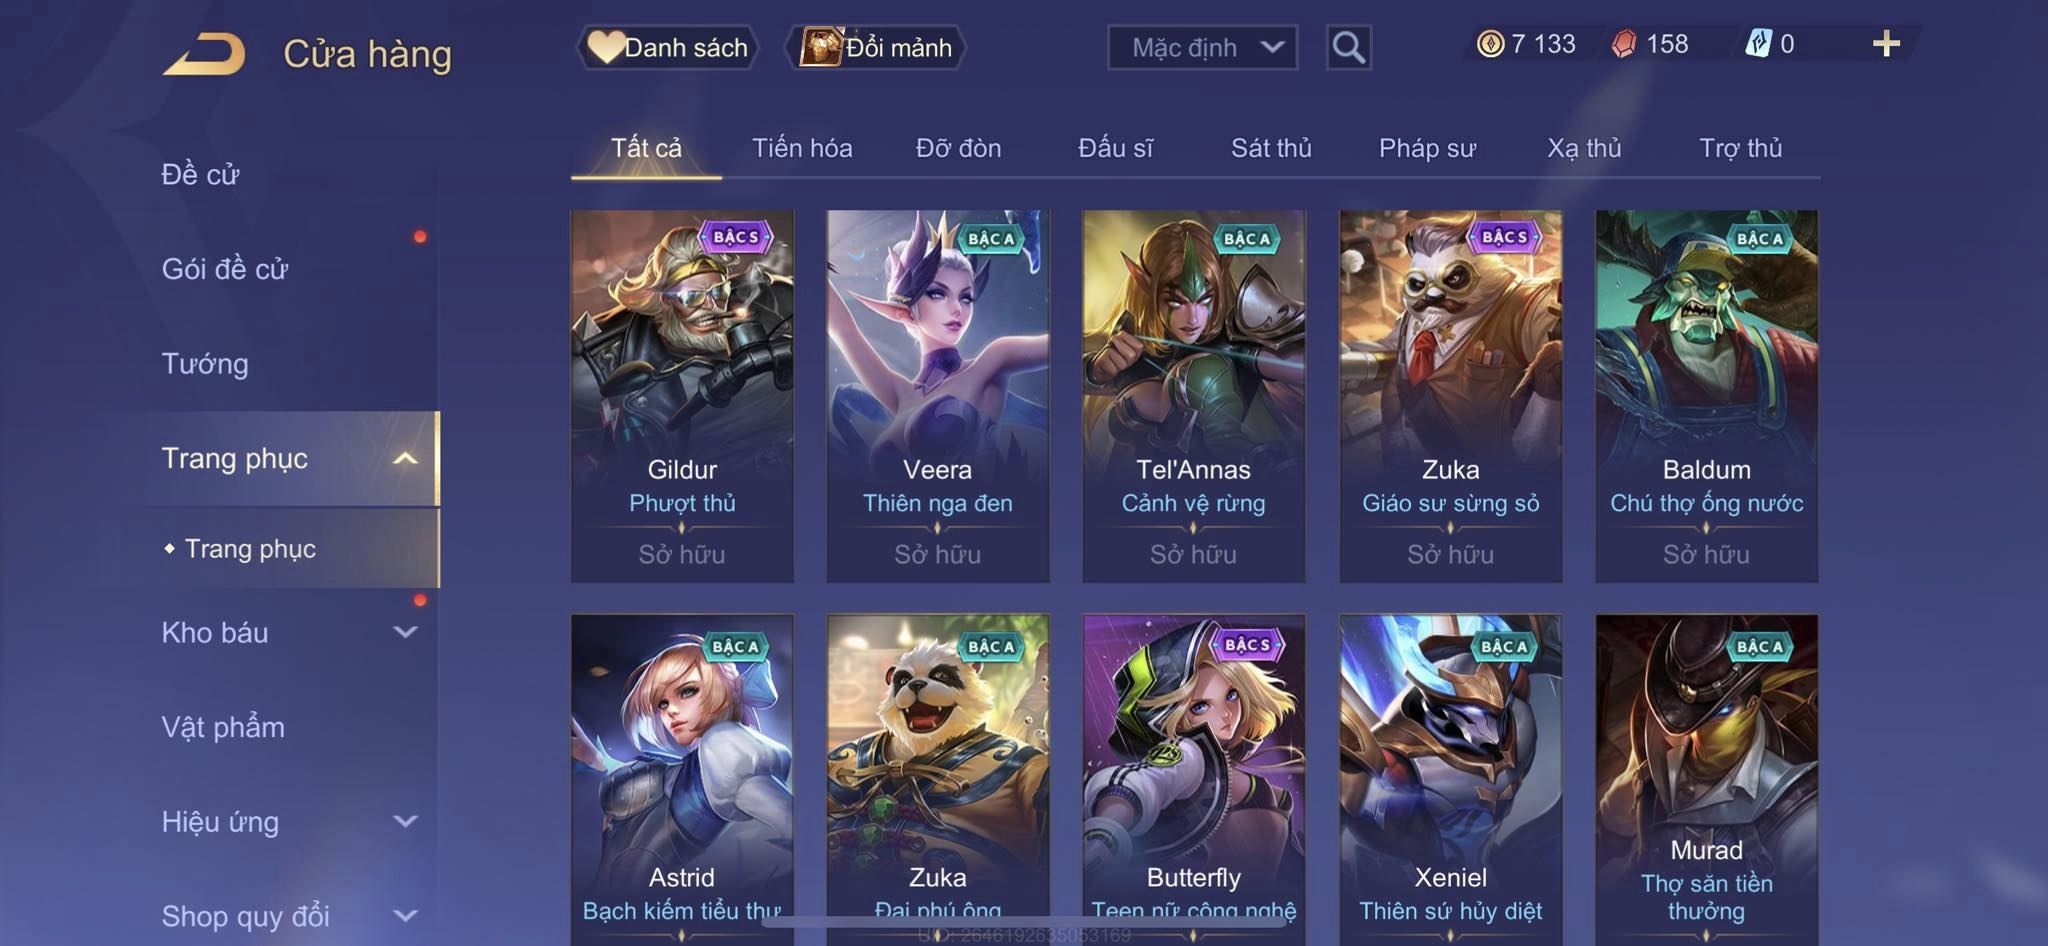Tap the gold coin balance icon

coord(1490,44)
